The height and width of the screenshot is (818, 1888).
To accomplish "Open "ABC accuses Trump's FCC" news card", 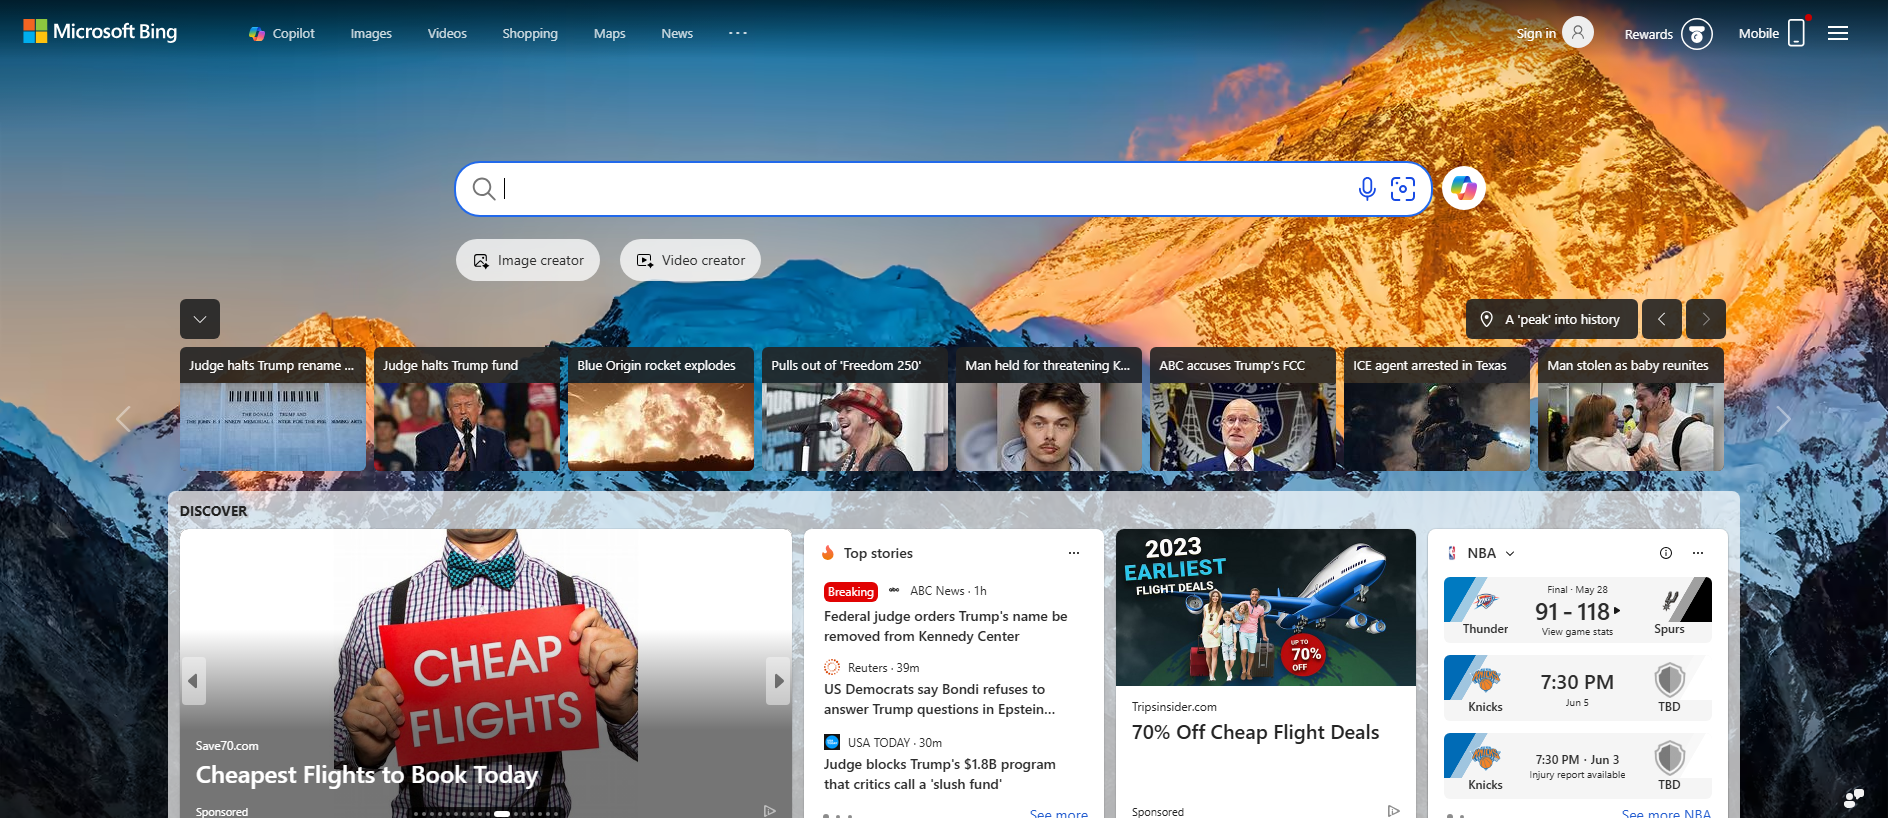I will tap(1243, 409).
